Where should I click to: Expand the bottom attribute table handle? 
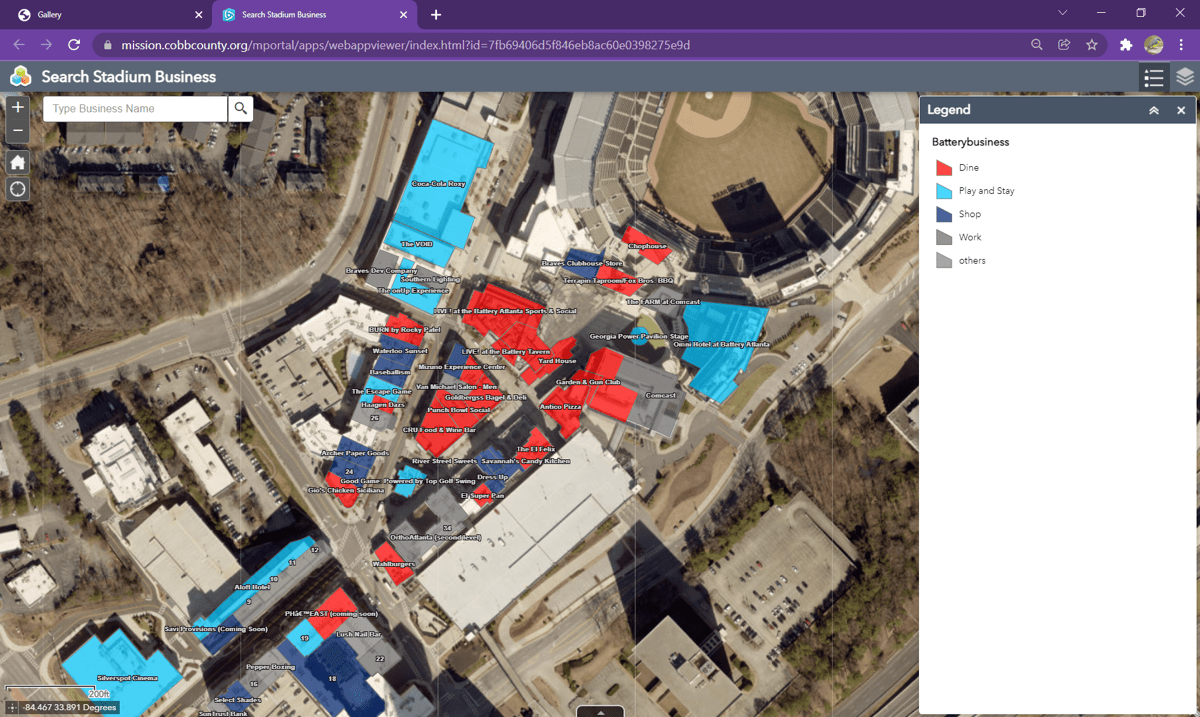(600, 711)
